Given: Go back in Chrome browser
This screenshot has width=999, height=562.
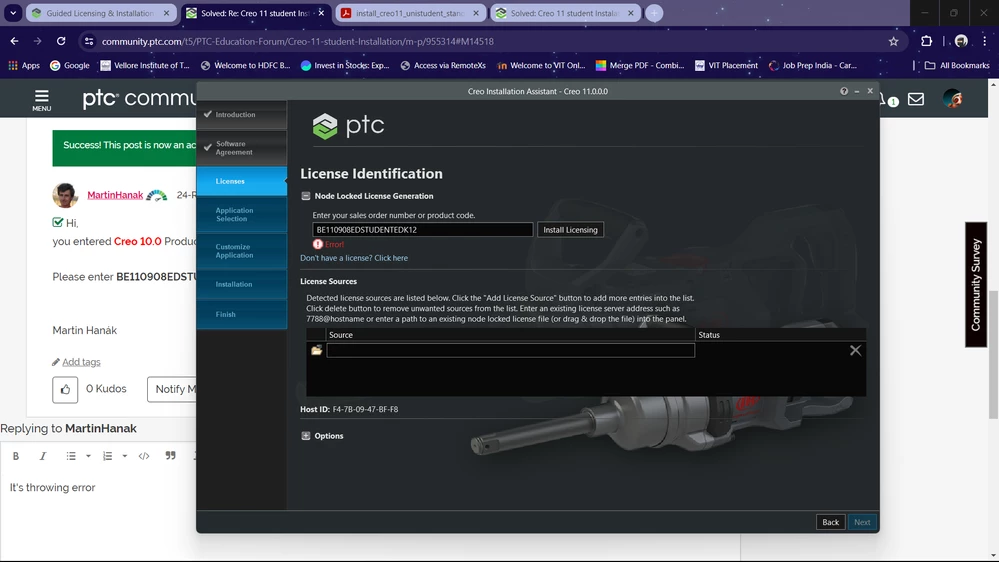Looking at the screenshot, I should (x=15, y=41).
